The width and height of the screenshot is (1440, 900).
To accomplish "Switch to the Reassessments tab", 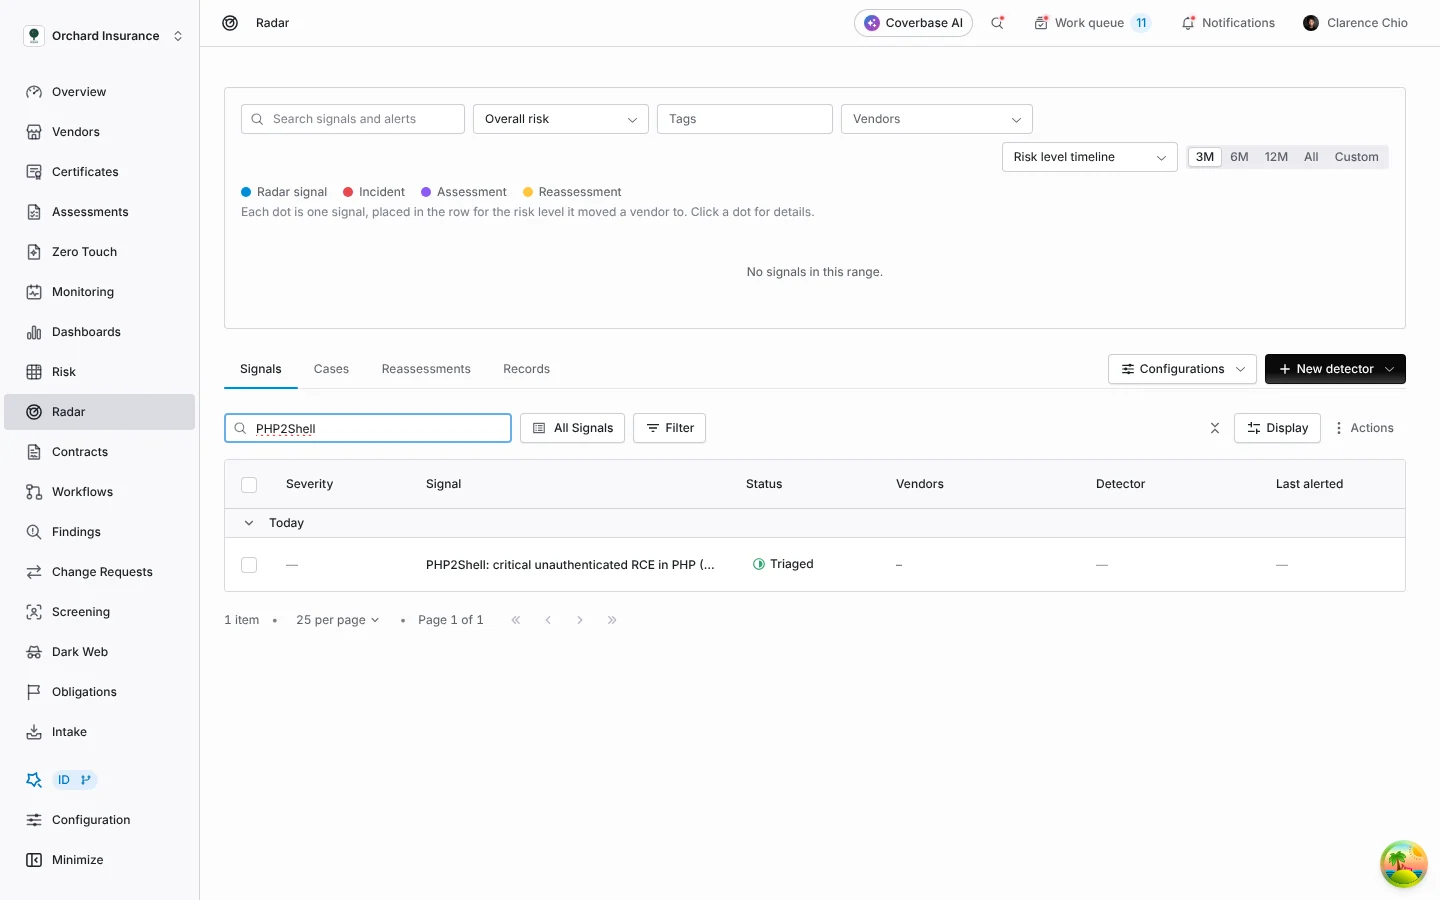I will coord(426,369).
